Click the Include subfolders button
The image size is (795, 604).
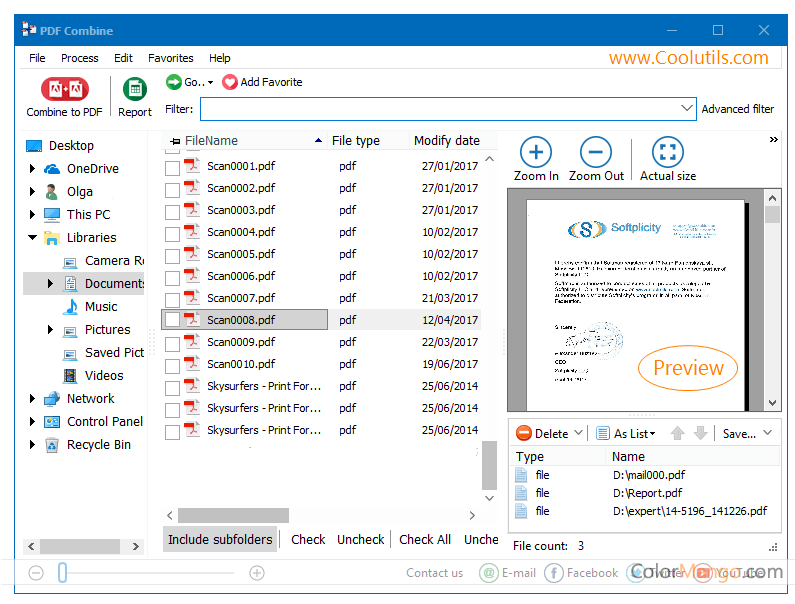pos(220,540)
